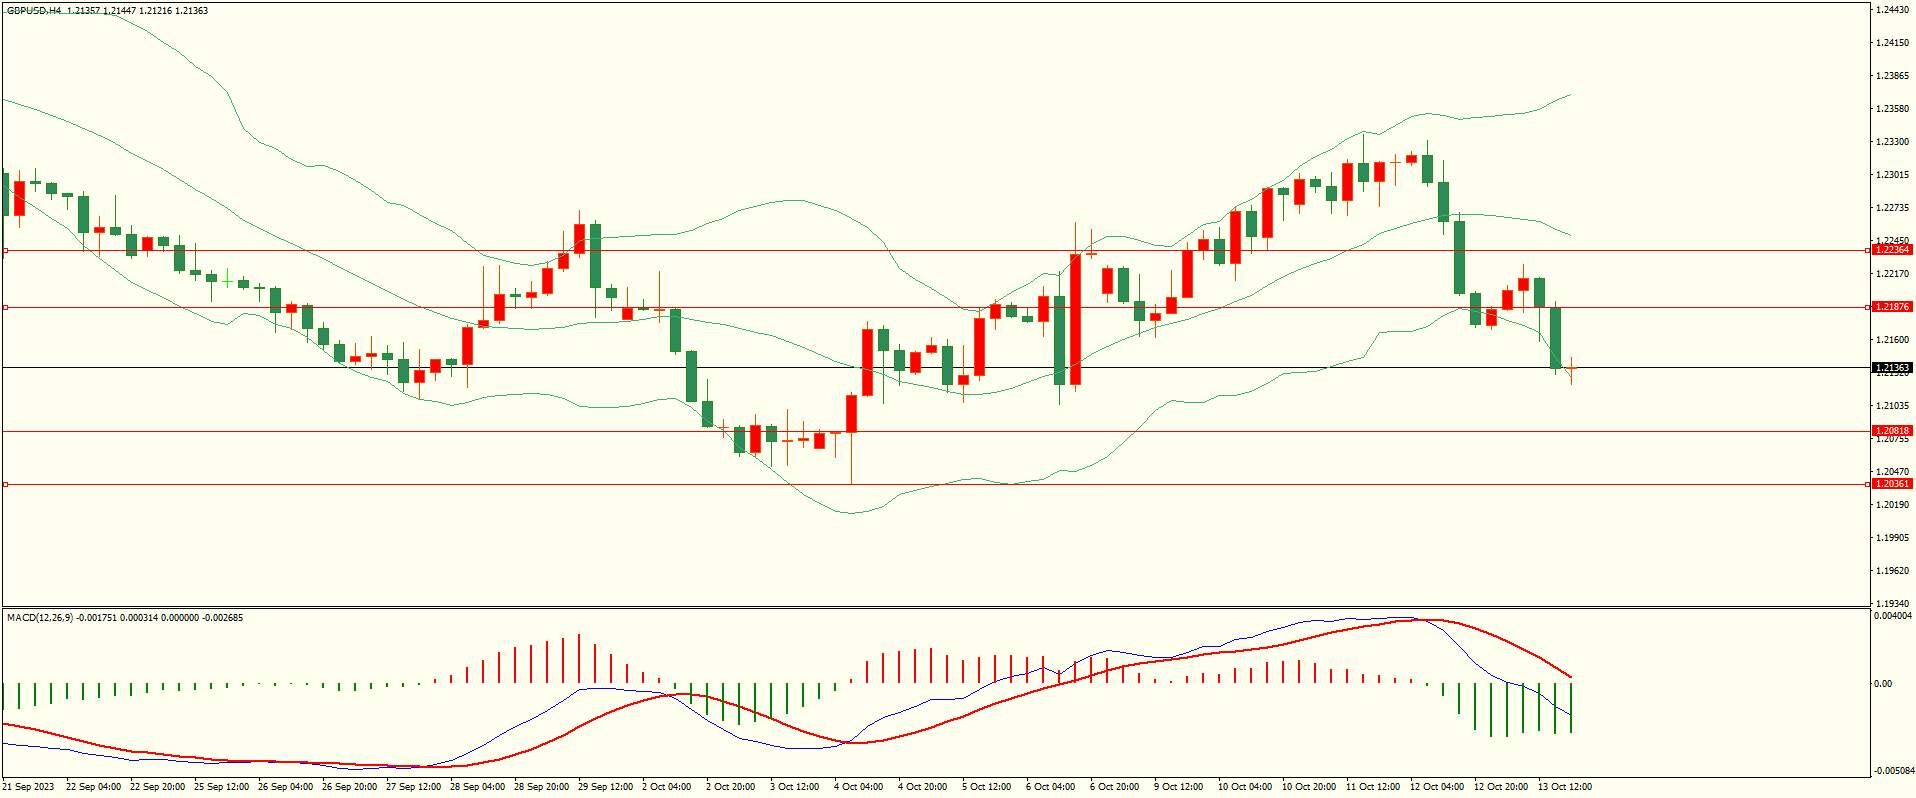Click left handle of the 1.20361 horizontal line
Viewport: 1916px width, 798px height.
[x=5, y=484]
